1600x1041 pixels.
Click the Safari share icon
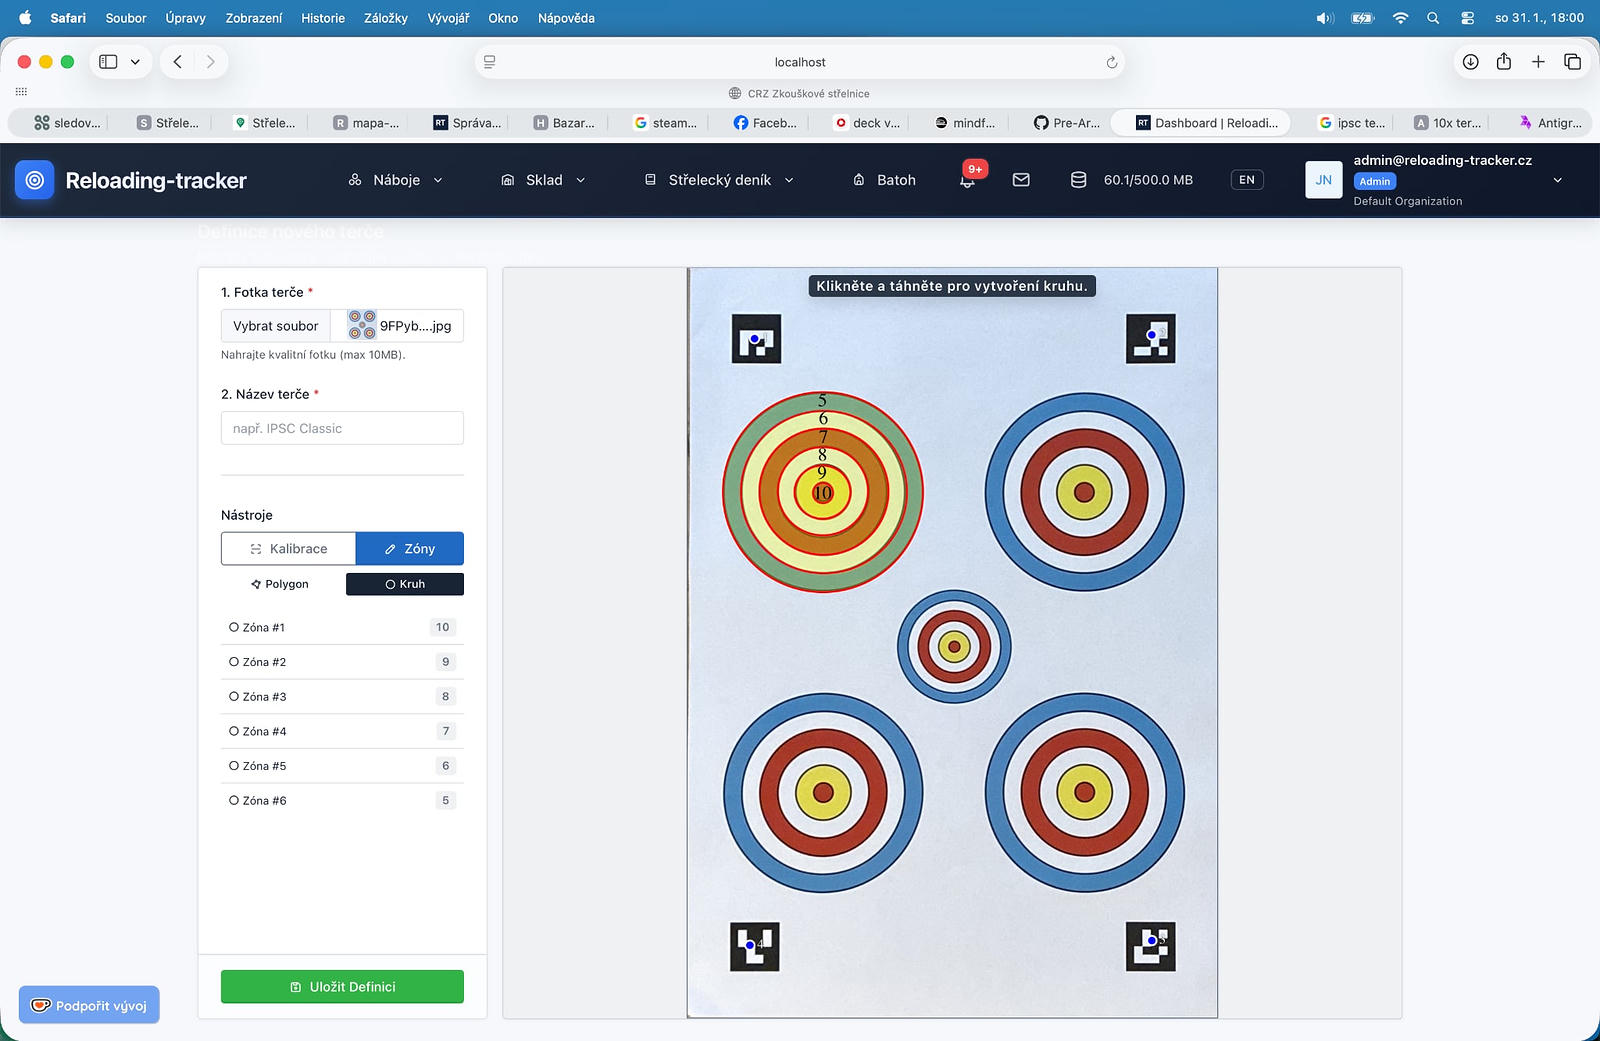(1503, 62)
